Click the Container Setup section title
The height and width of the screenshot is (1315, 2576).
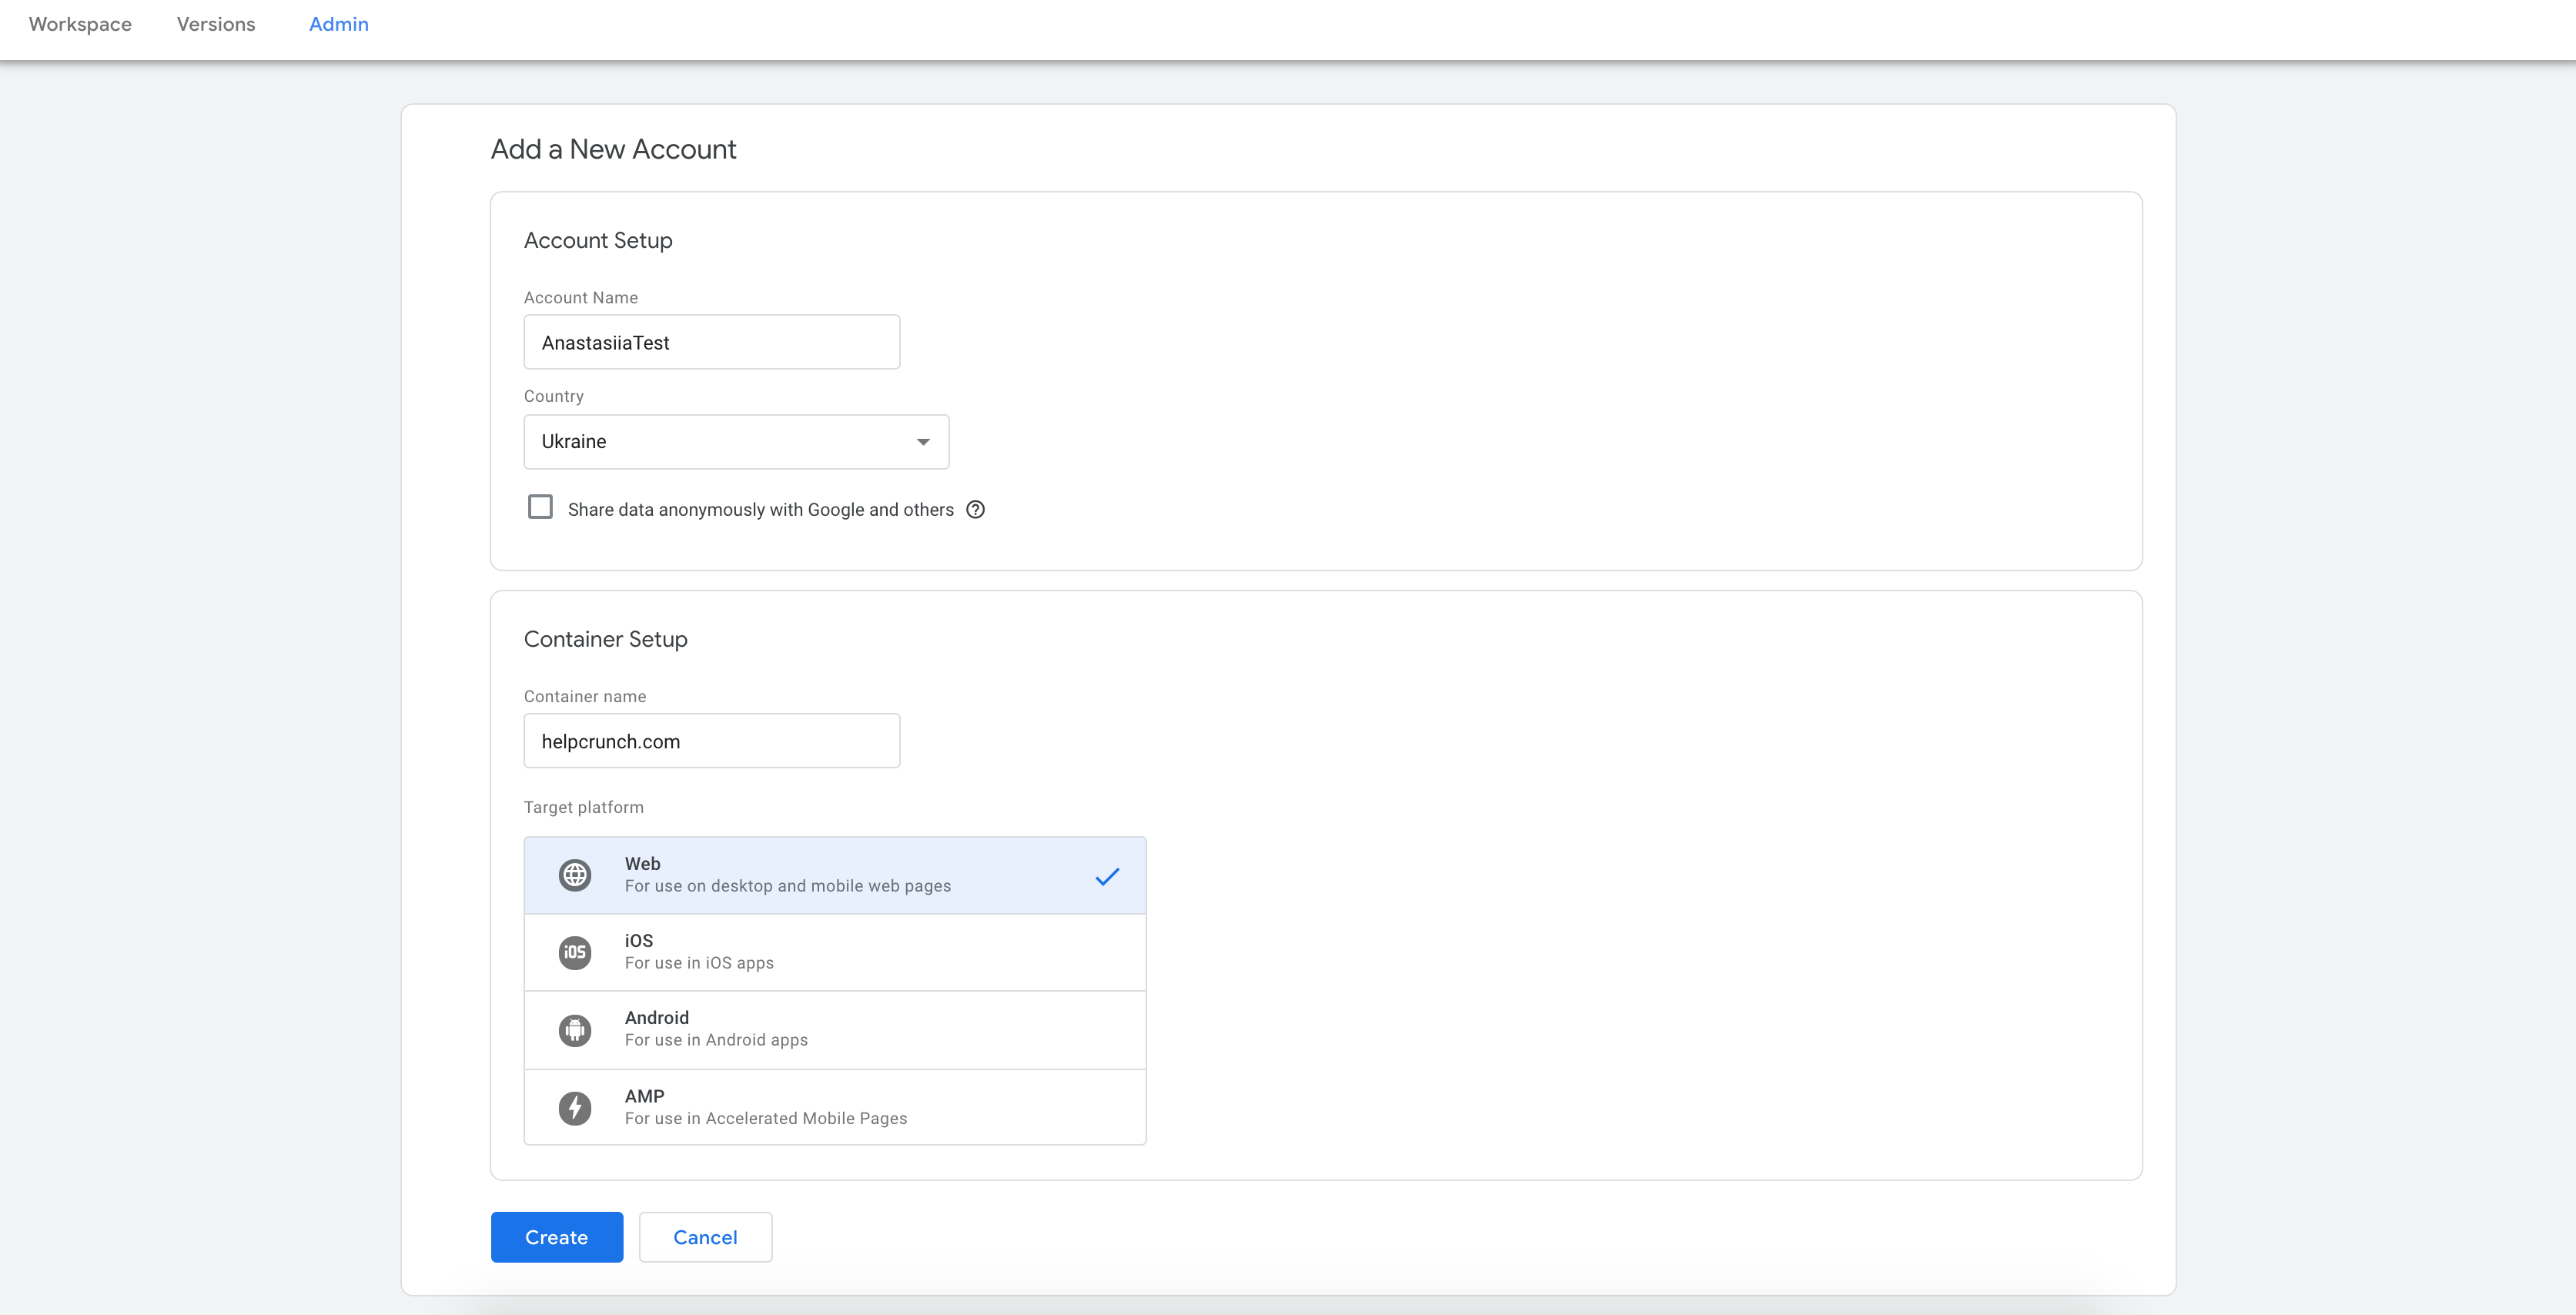pyautogui.click(x=606, y=639)
